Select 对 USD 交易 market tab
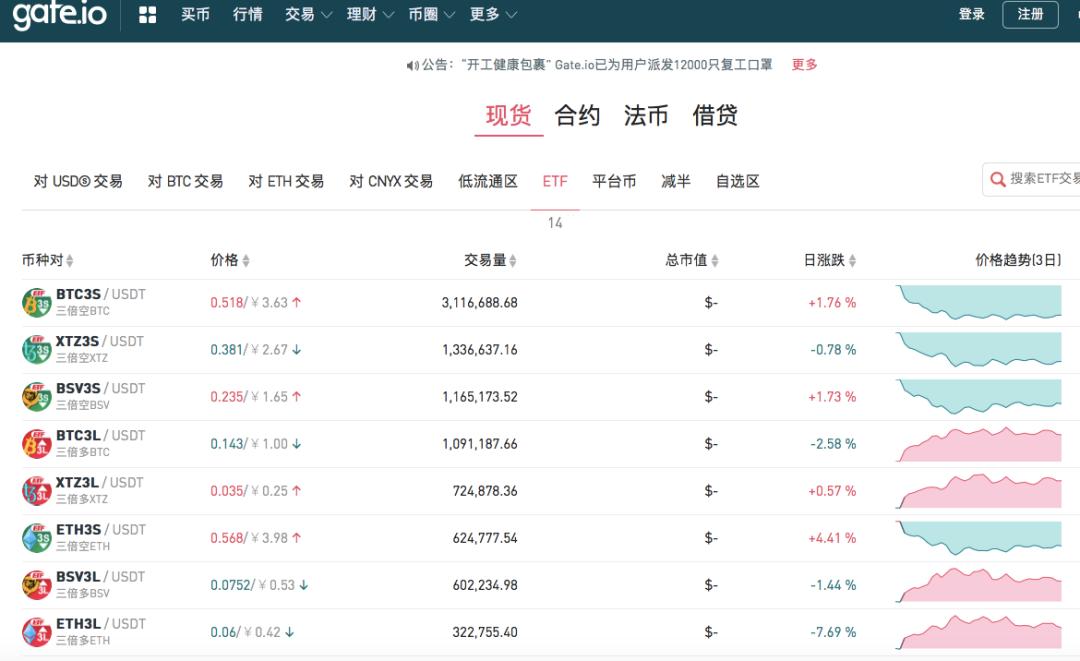1080x661 pixels. coord(78,181)
